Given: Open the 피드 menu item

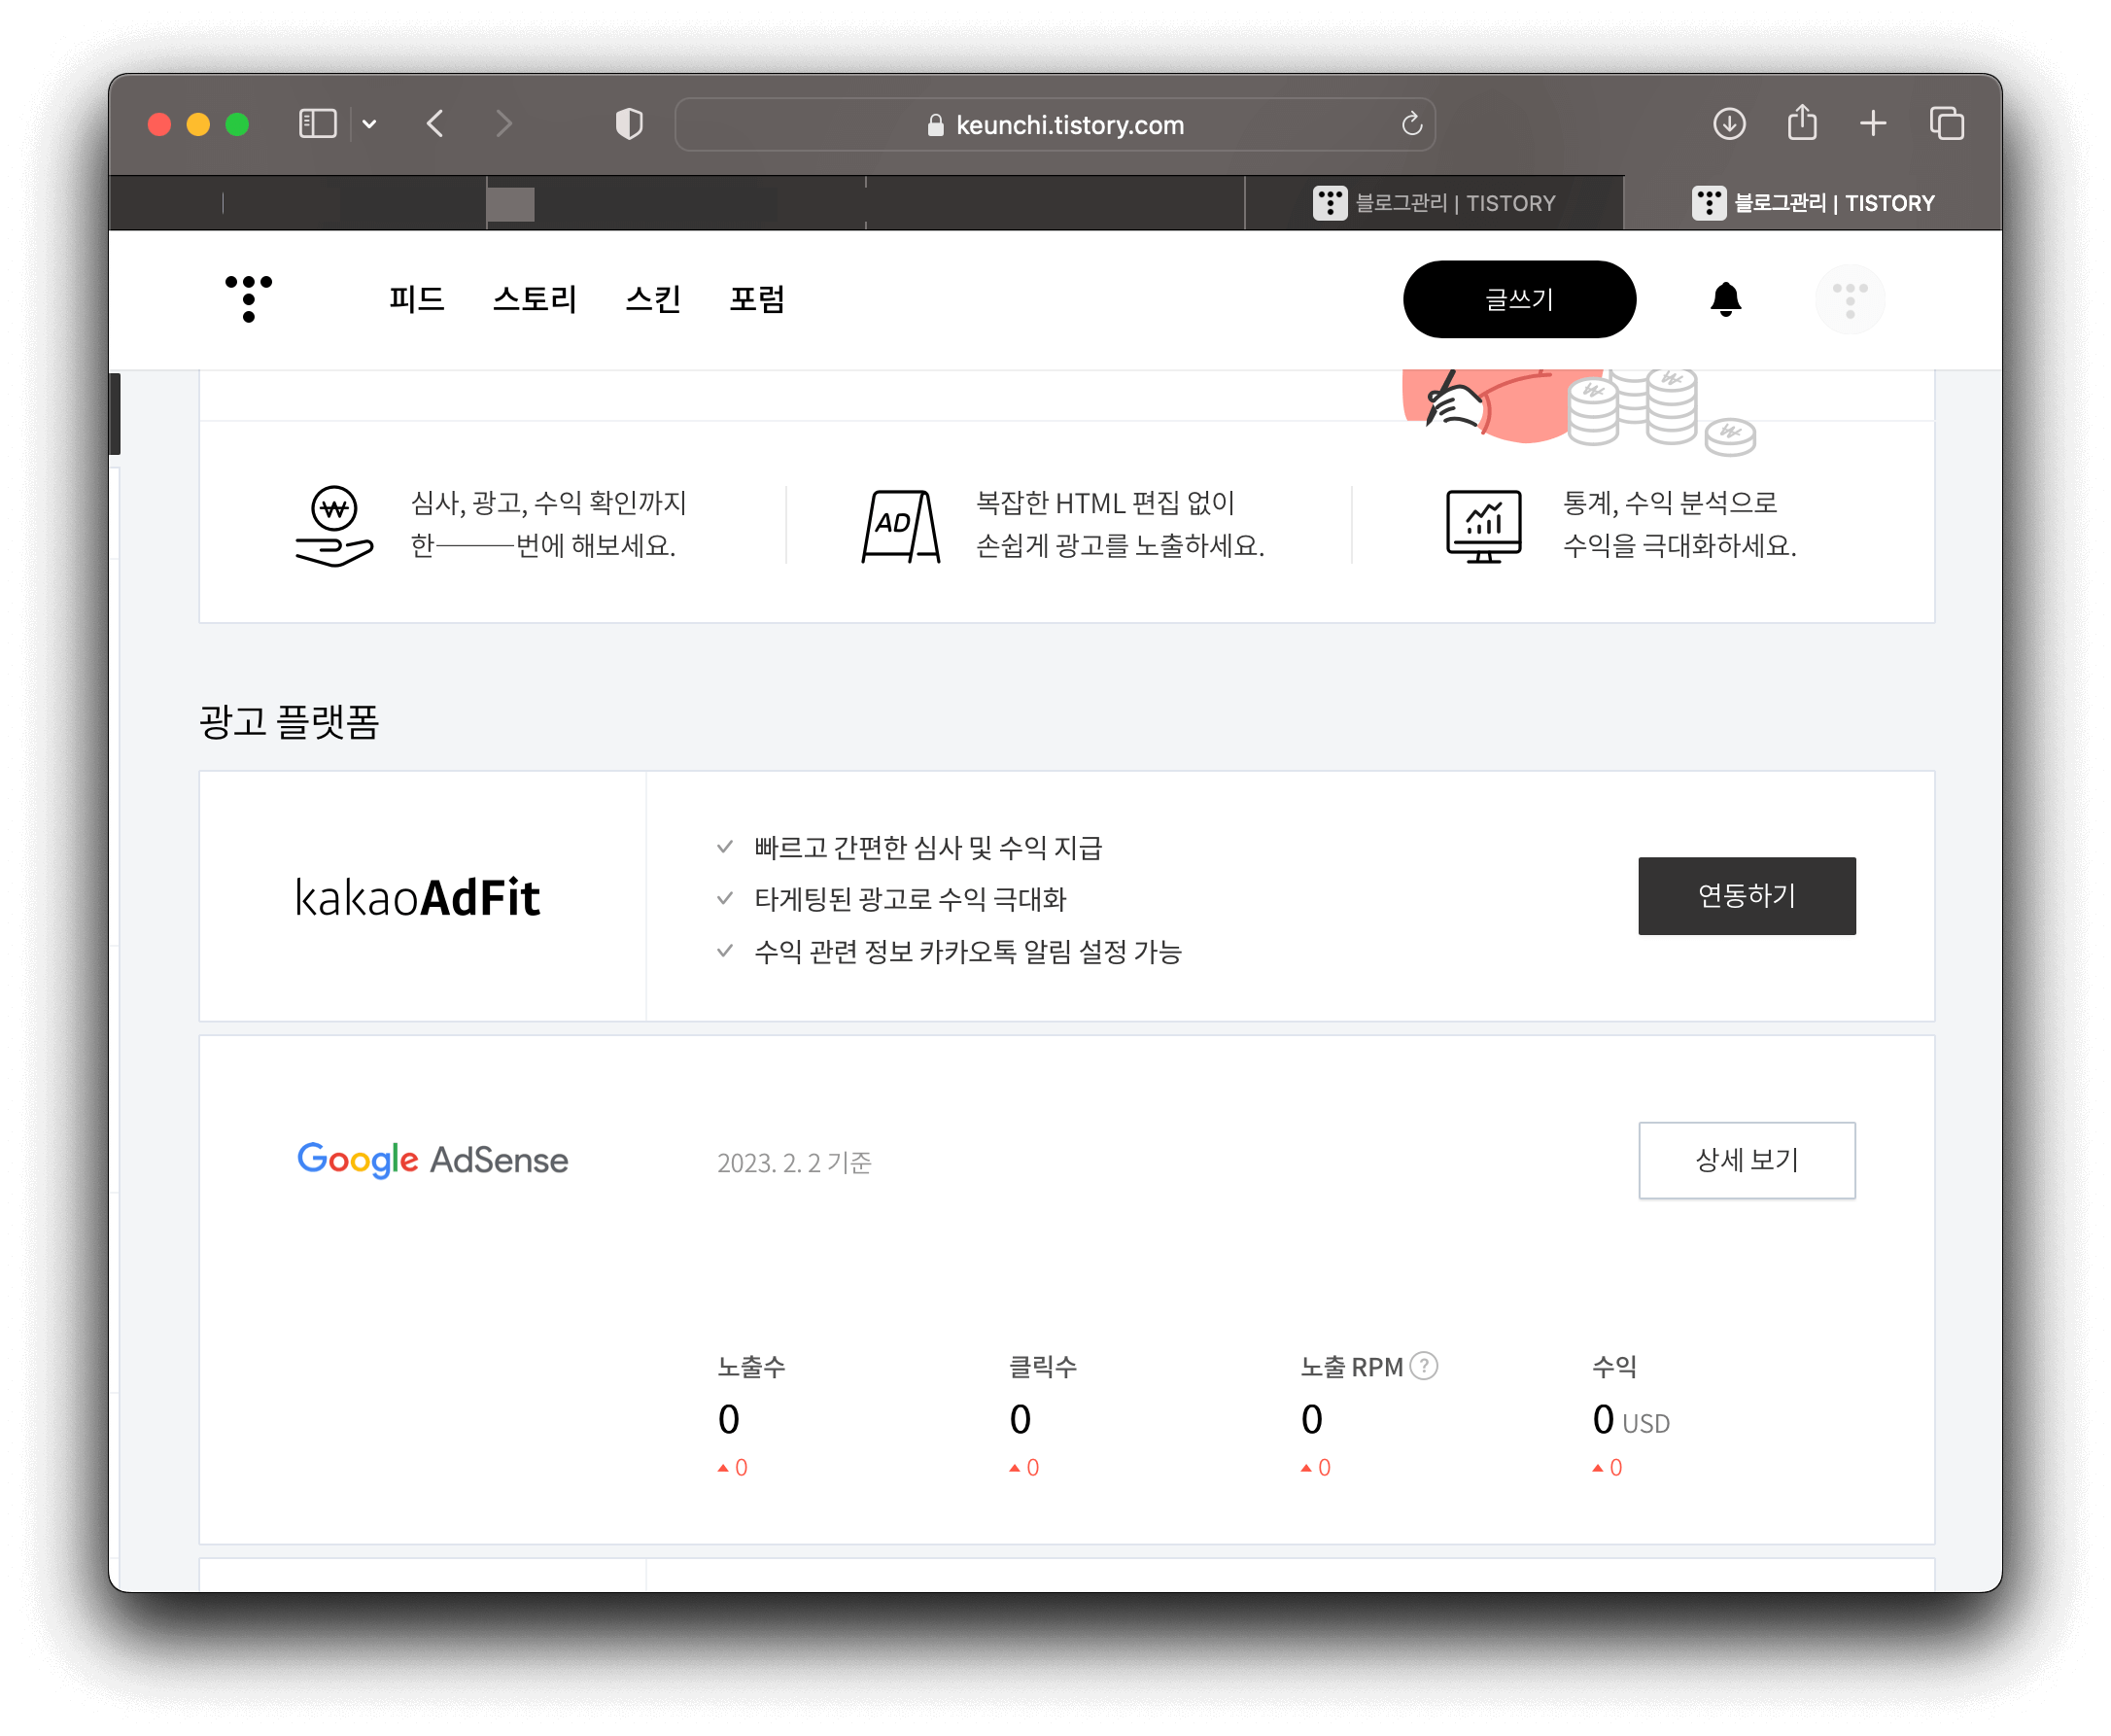Looking at the screenshot, I should tap(416, 298).
